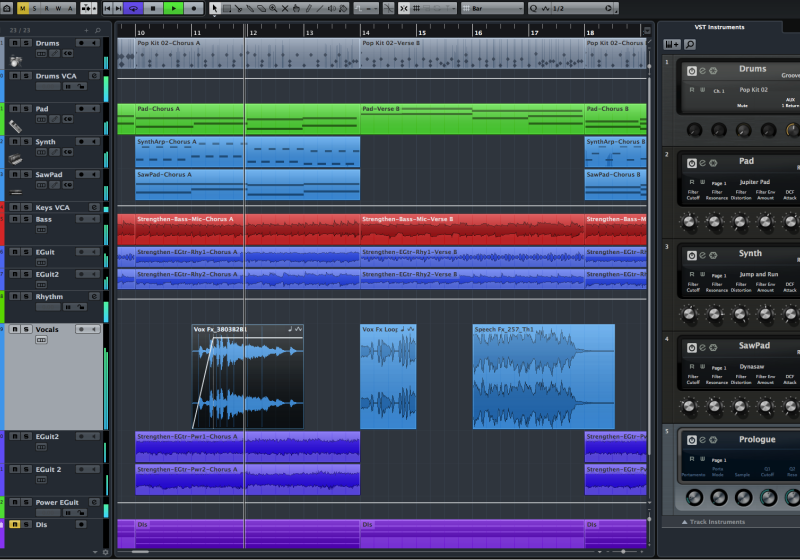Image resolution: width=800 pixels, height=560 pixels.
Task: Click the find instrument magnifier icon
Action: [690, 44]
